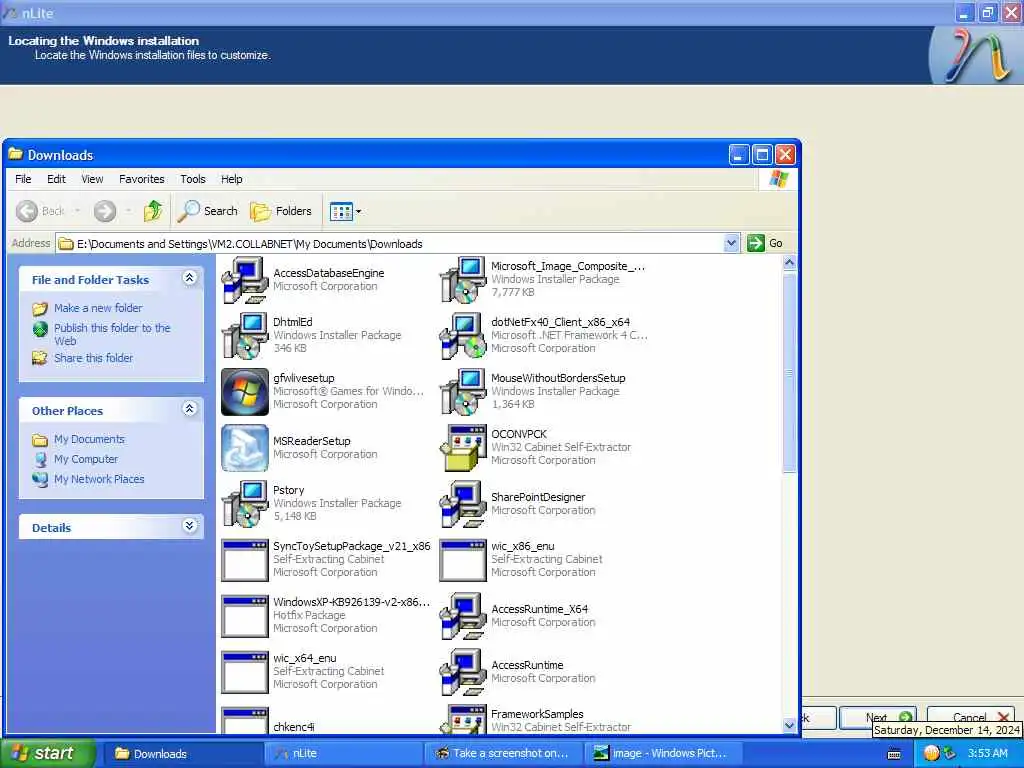Select the FrameworkSamples self-extractor icon
This screenshot has height=768, width=1024.
point(462,719)
